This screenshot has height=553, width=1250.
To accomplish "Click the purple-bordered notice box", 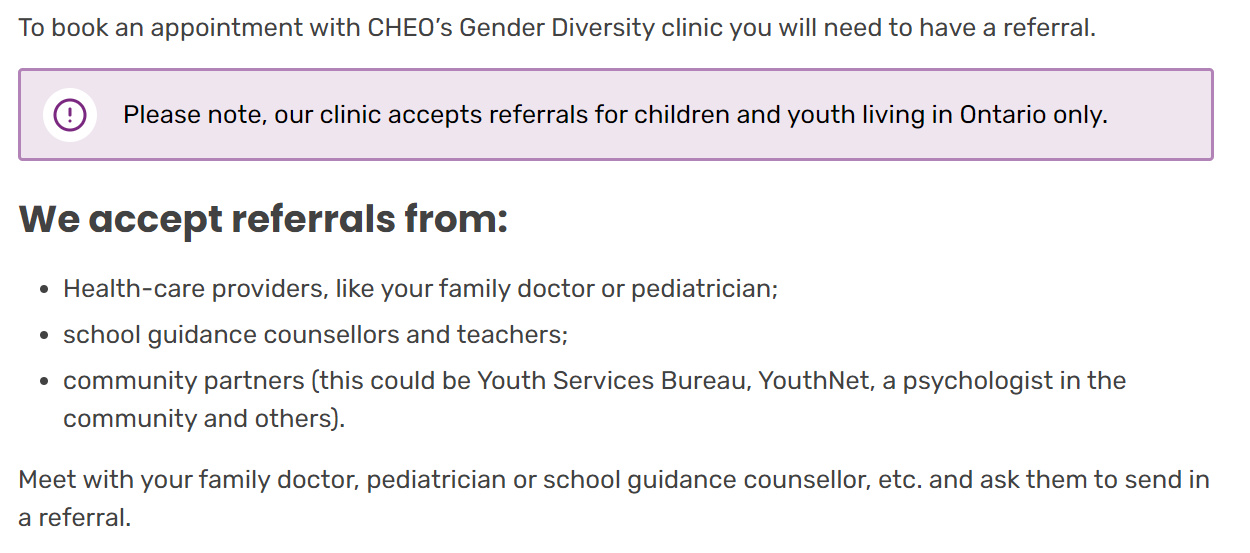I will point(616,115).
